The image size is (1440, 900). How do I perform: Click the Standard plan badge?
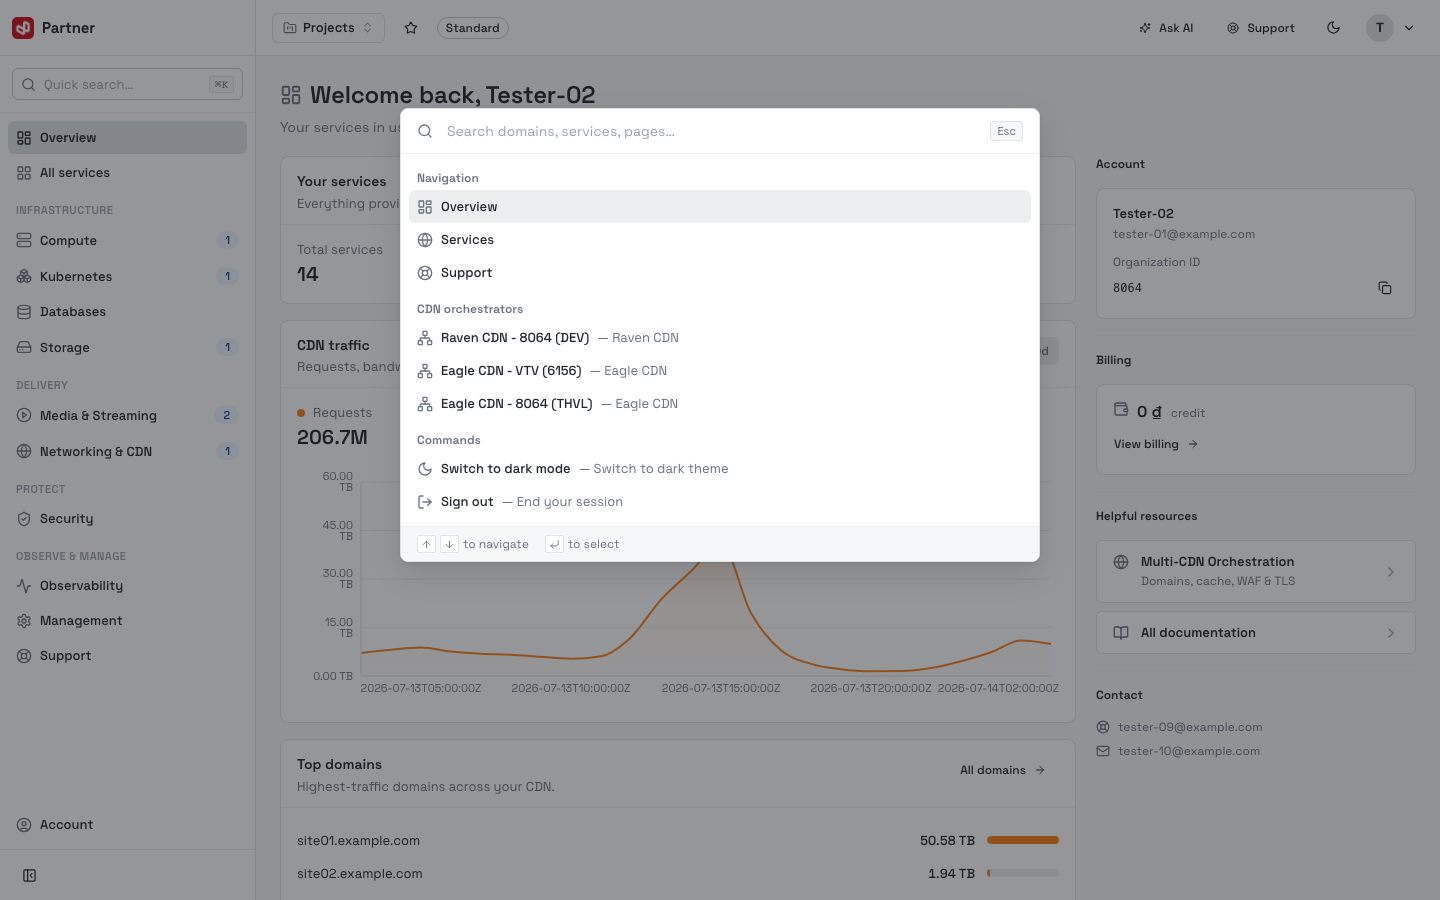pos(472,28)
